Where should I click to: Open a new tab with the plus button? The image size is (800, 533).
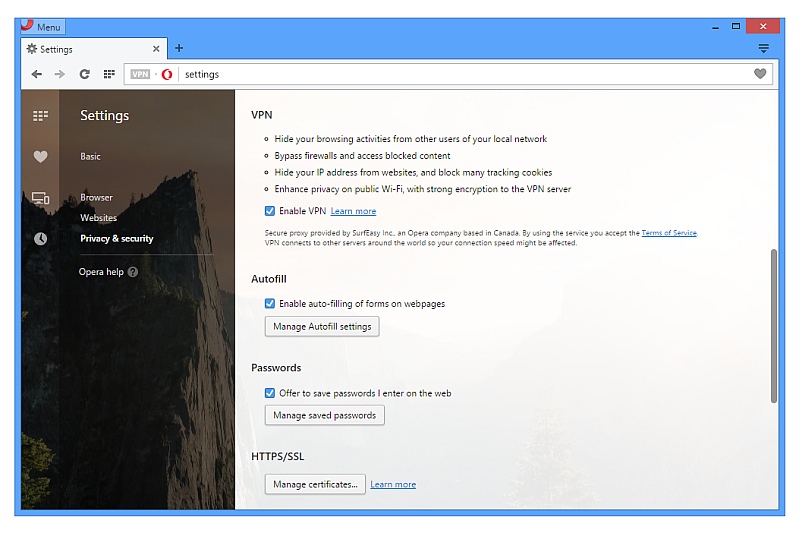pyautogui.click(x=179, y=48)
